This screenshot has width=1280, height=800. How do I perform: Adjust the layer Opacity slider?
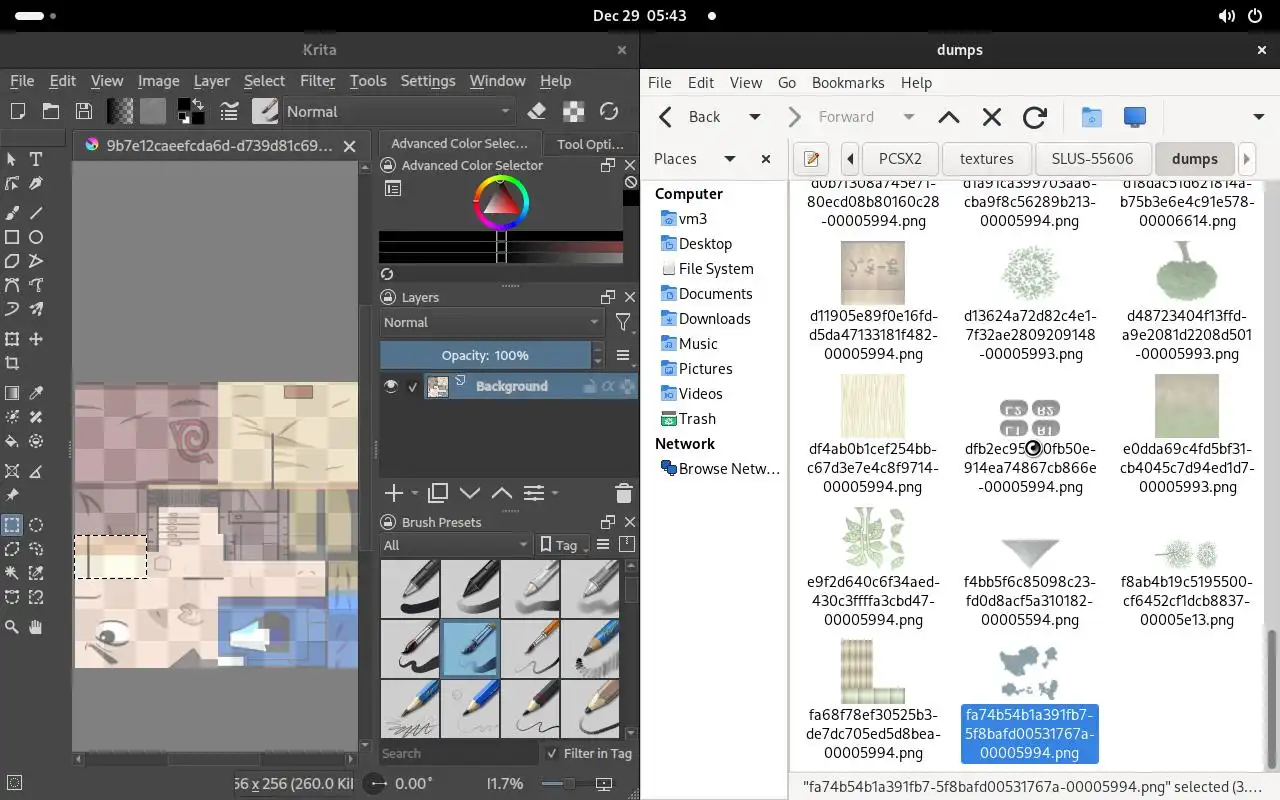coord(485,355)
